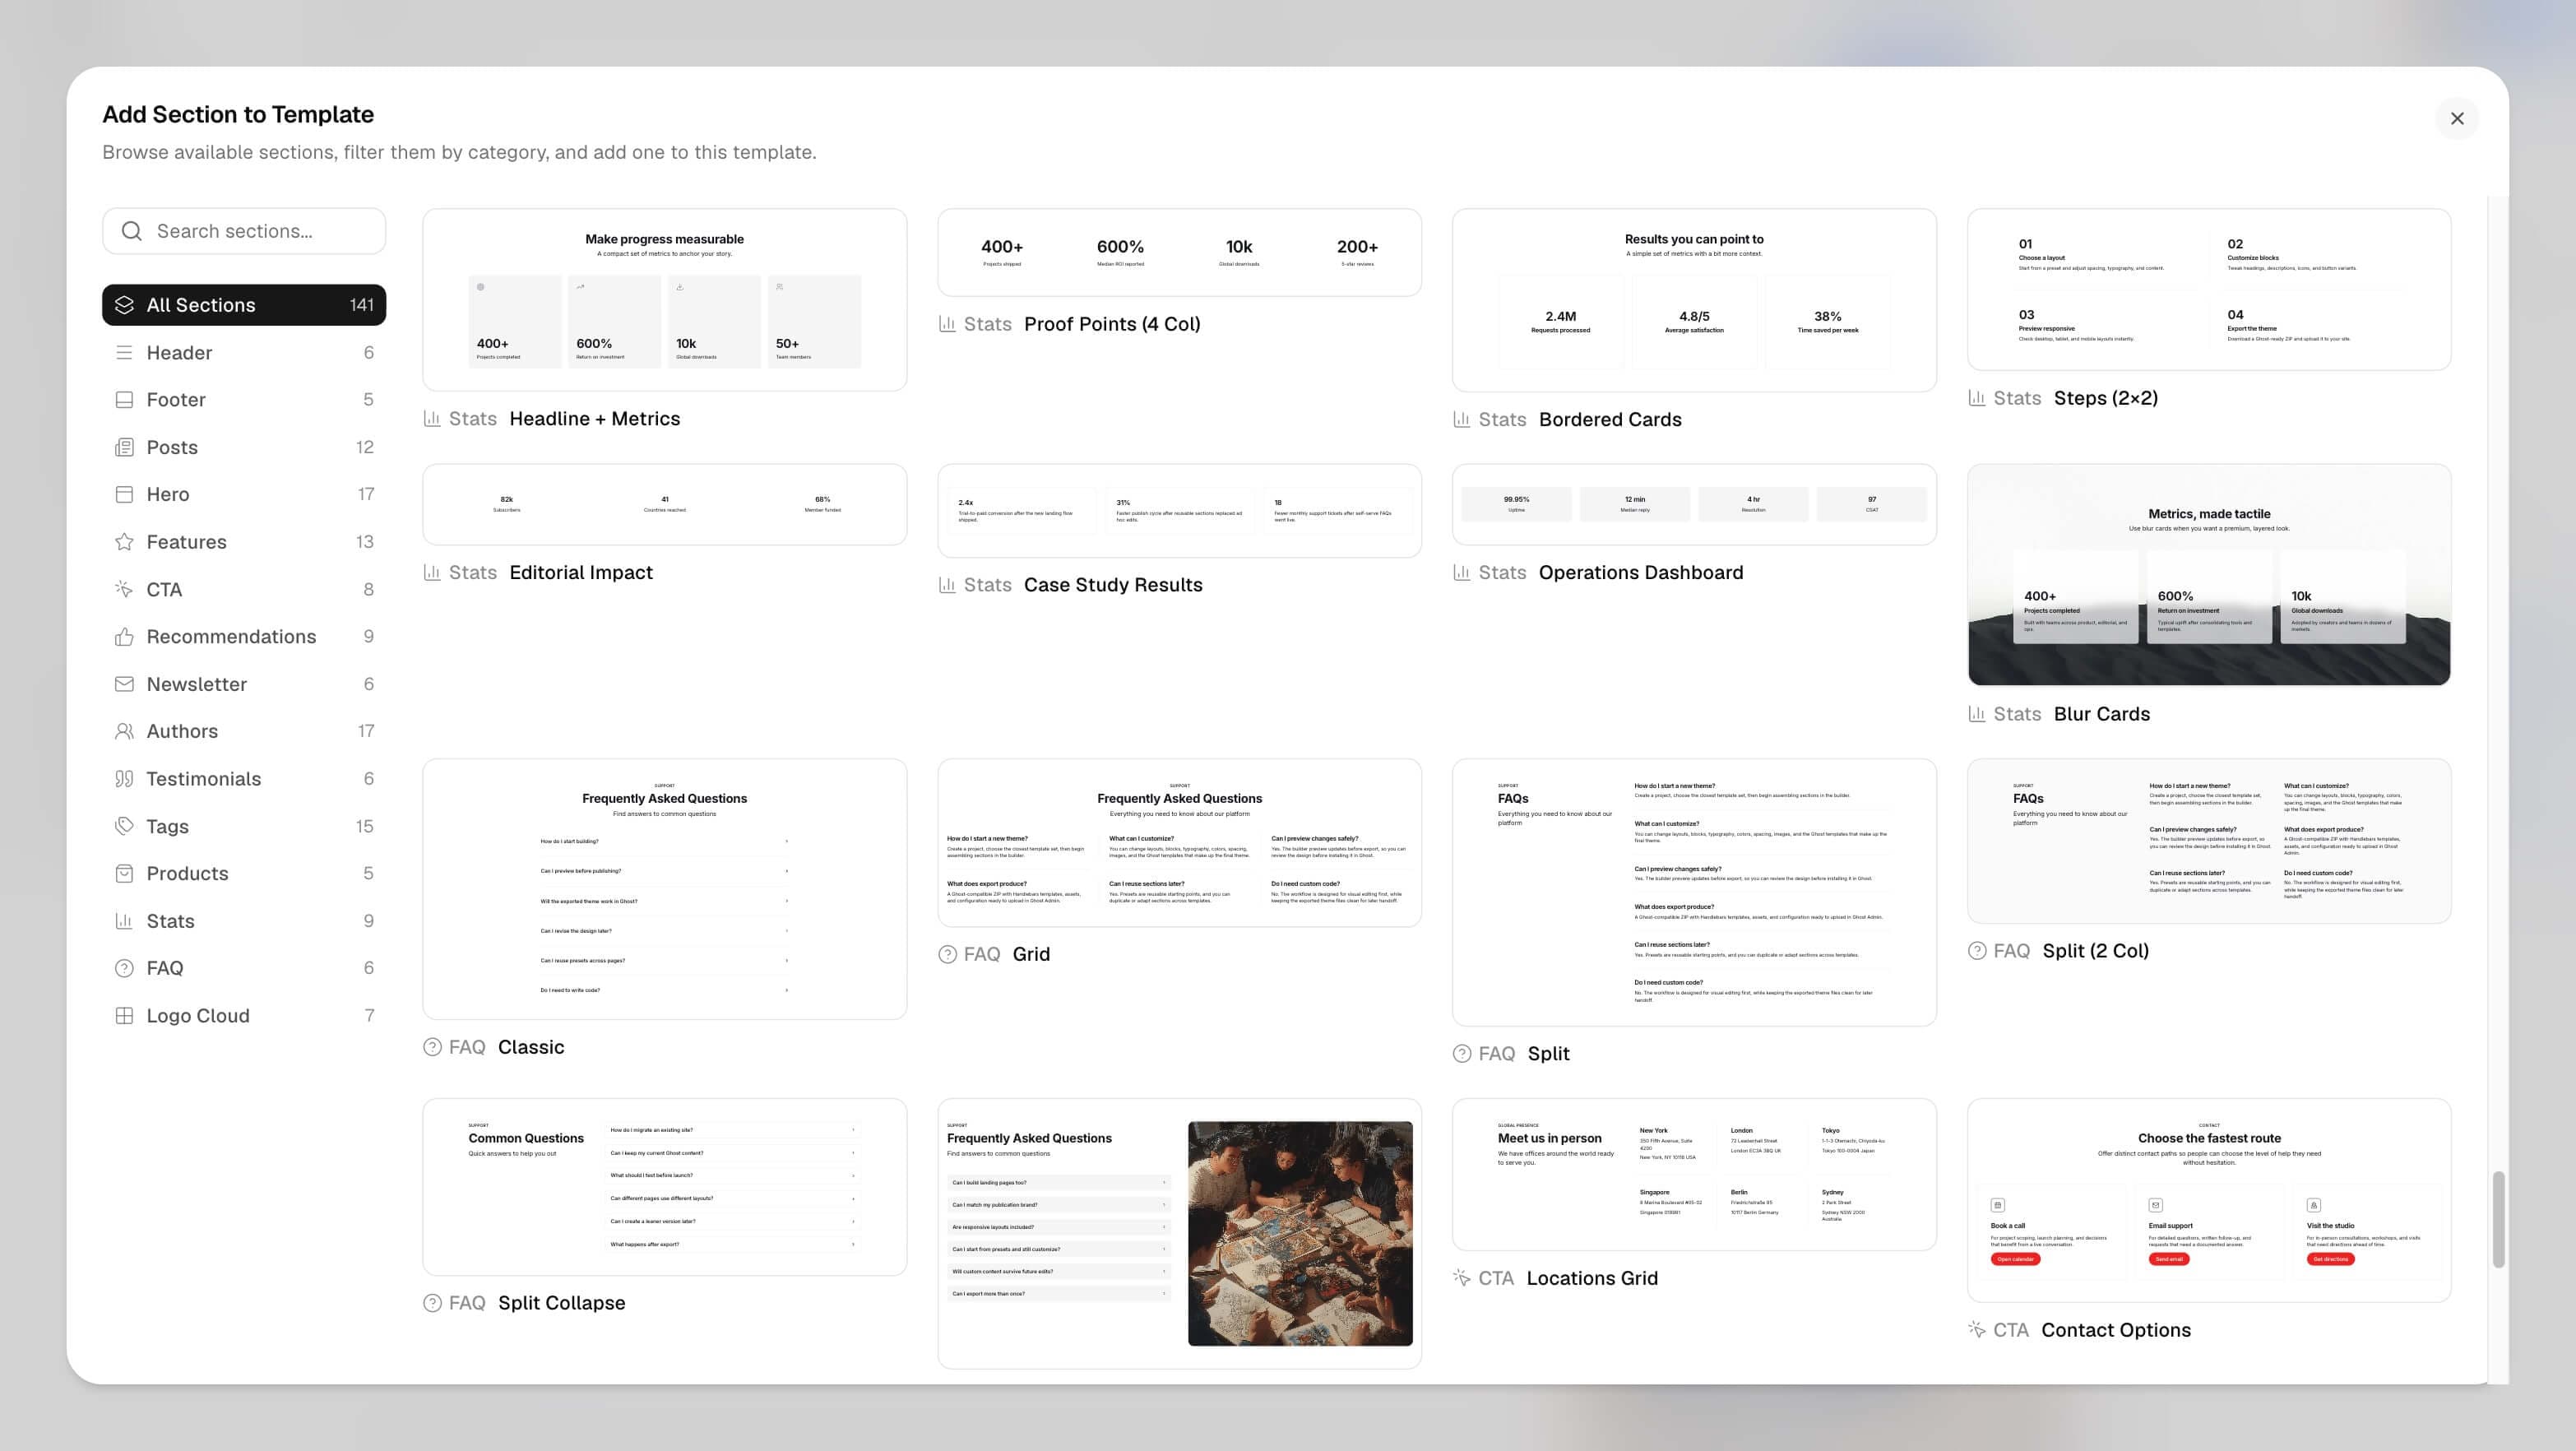Click the 'Editorial Impact' title text
Image resolution: width=2576 pixels, height=1451 pixels.
[x=580, y=572]
